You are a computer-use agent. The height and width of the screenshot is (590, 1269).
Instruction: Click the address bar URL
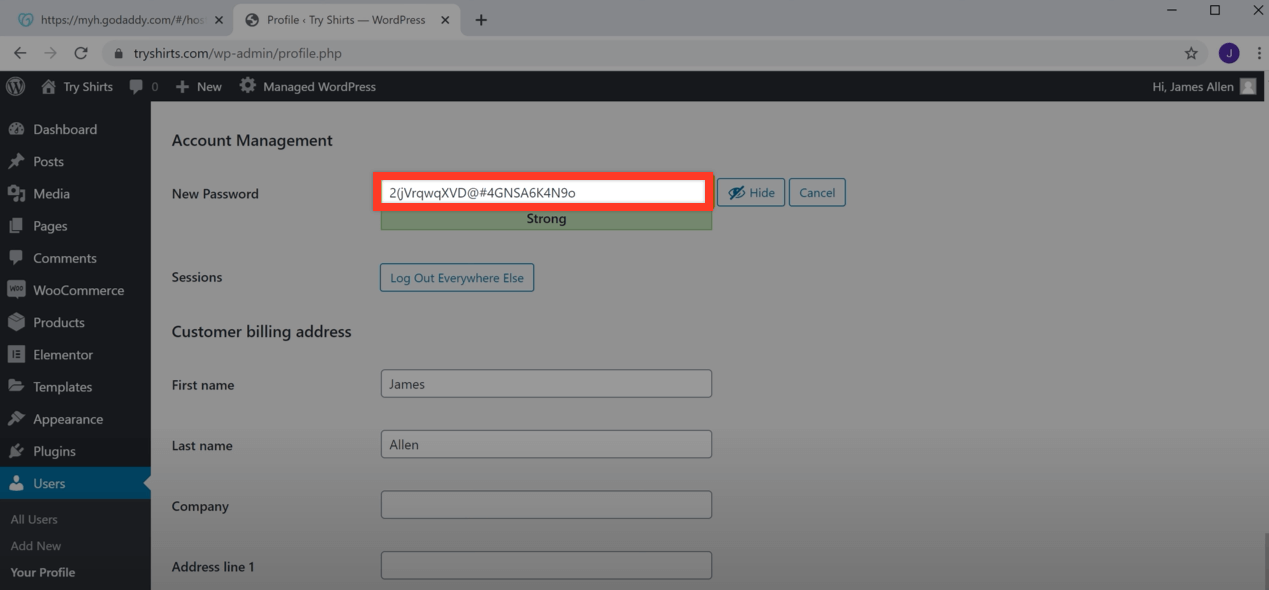(x=238, y=53)
